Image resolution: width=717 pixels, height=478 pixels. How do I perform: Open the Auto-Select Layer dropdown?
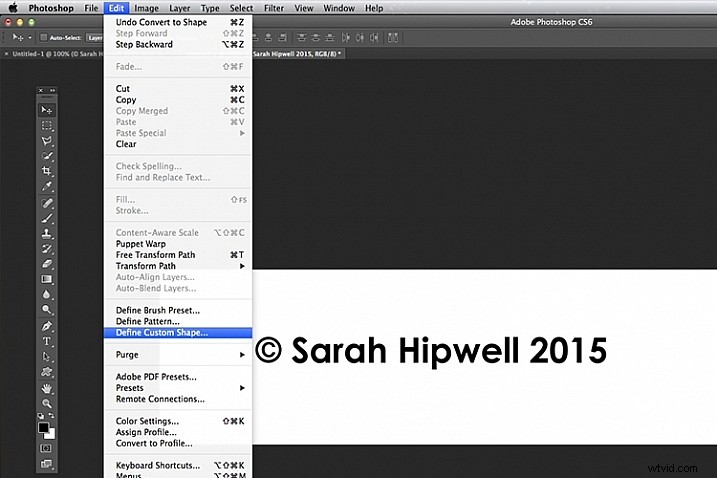coord(95,38)
